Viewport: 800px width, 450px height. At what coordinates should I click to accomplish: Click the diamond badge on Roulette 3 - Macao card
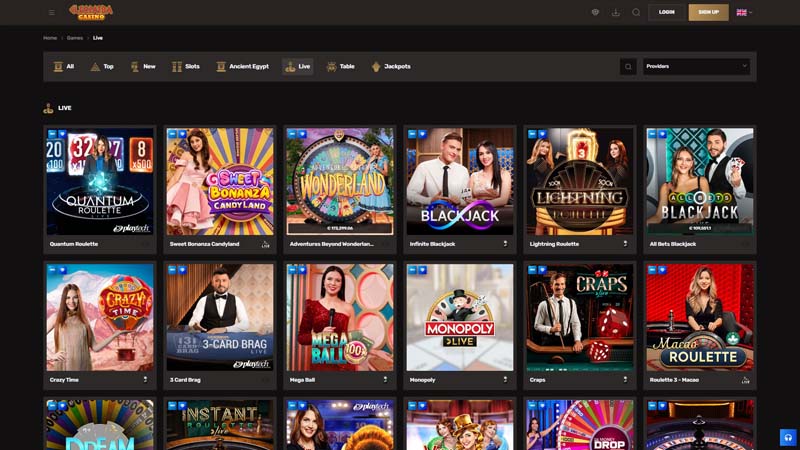click(x=662, y=270)
